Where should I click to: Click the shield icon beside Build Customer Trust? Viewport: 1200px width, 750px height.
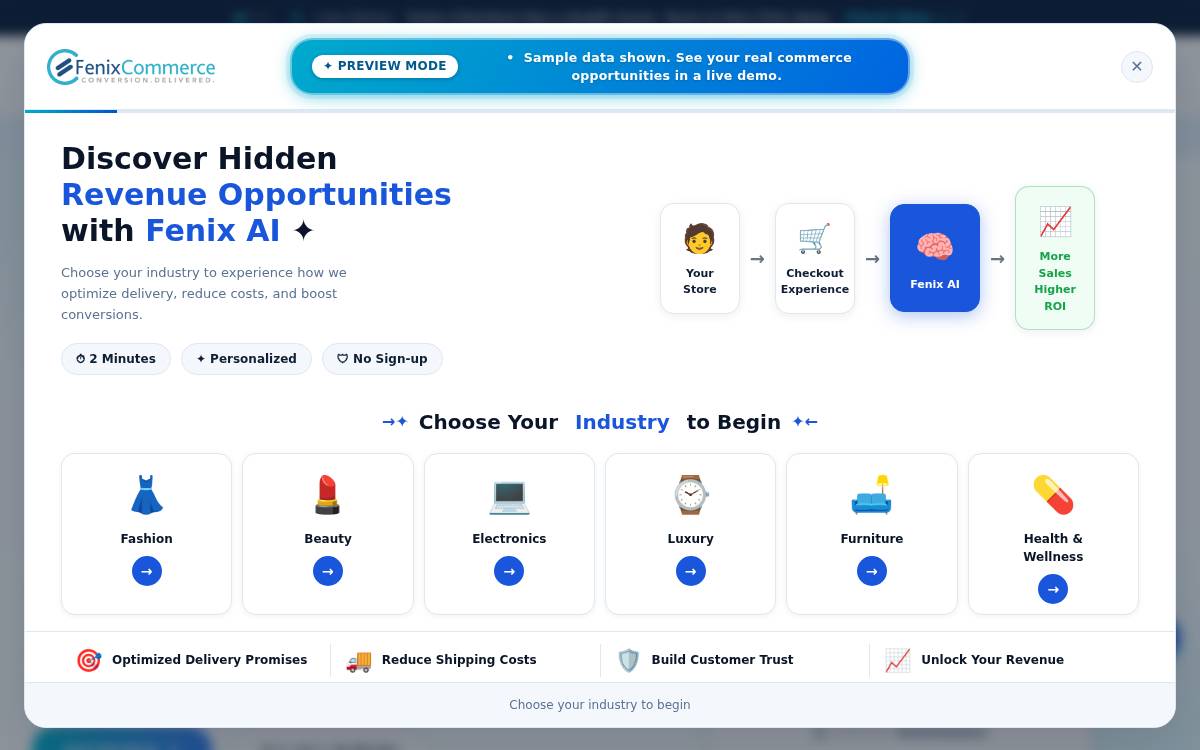point(628,660)
